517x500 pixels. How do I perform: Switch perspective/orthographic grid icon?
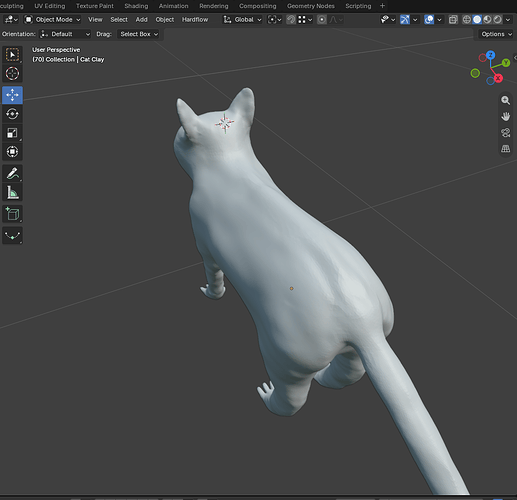point(506,149)
